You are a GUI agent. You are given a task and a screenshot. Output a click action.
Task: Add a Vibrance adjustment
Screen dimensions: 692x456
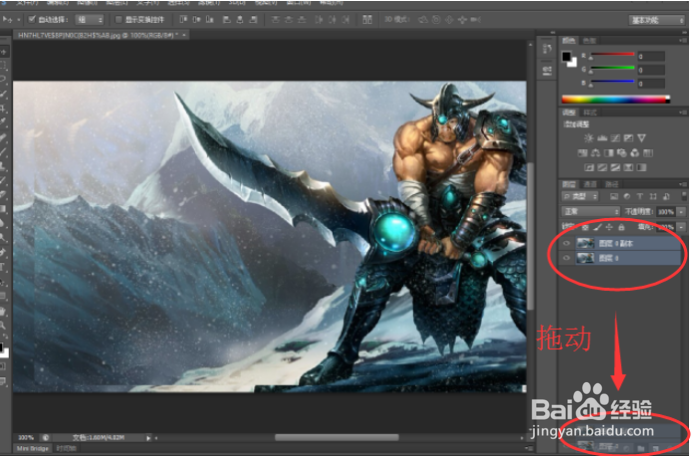coord(642,138)
